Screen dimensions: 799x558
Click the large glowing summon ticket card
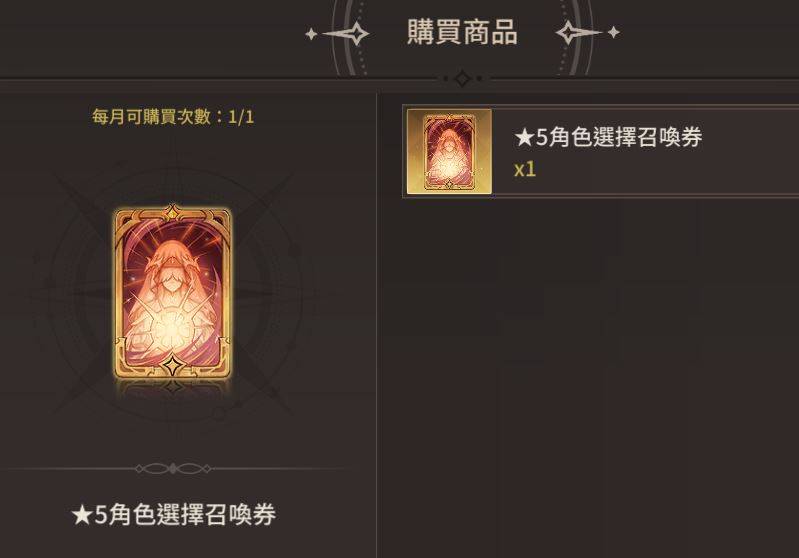click(173, 293)
